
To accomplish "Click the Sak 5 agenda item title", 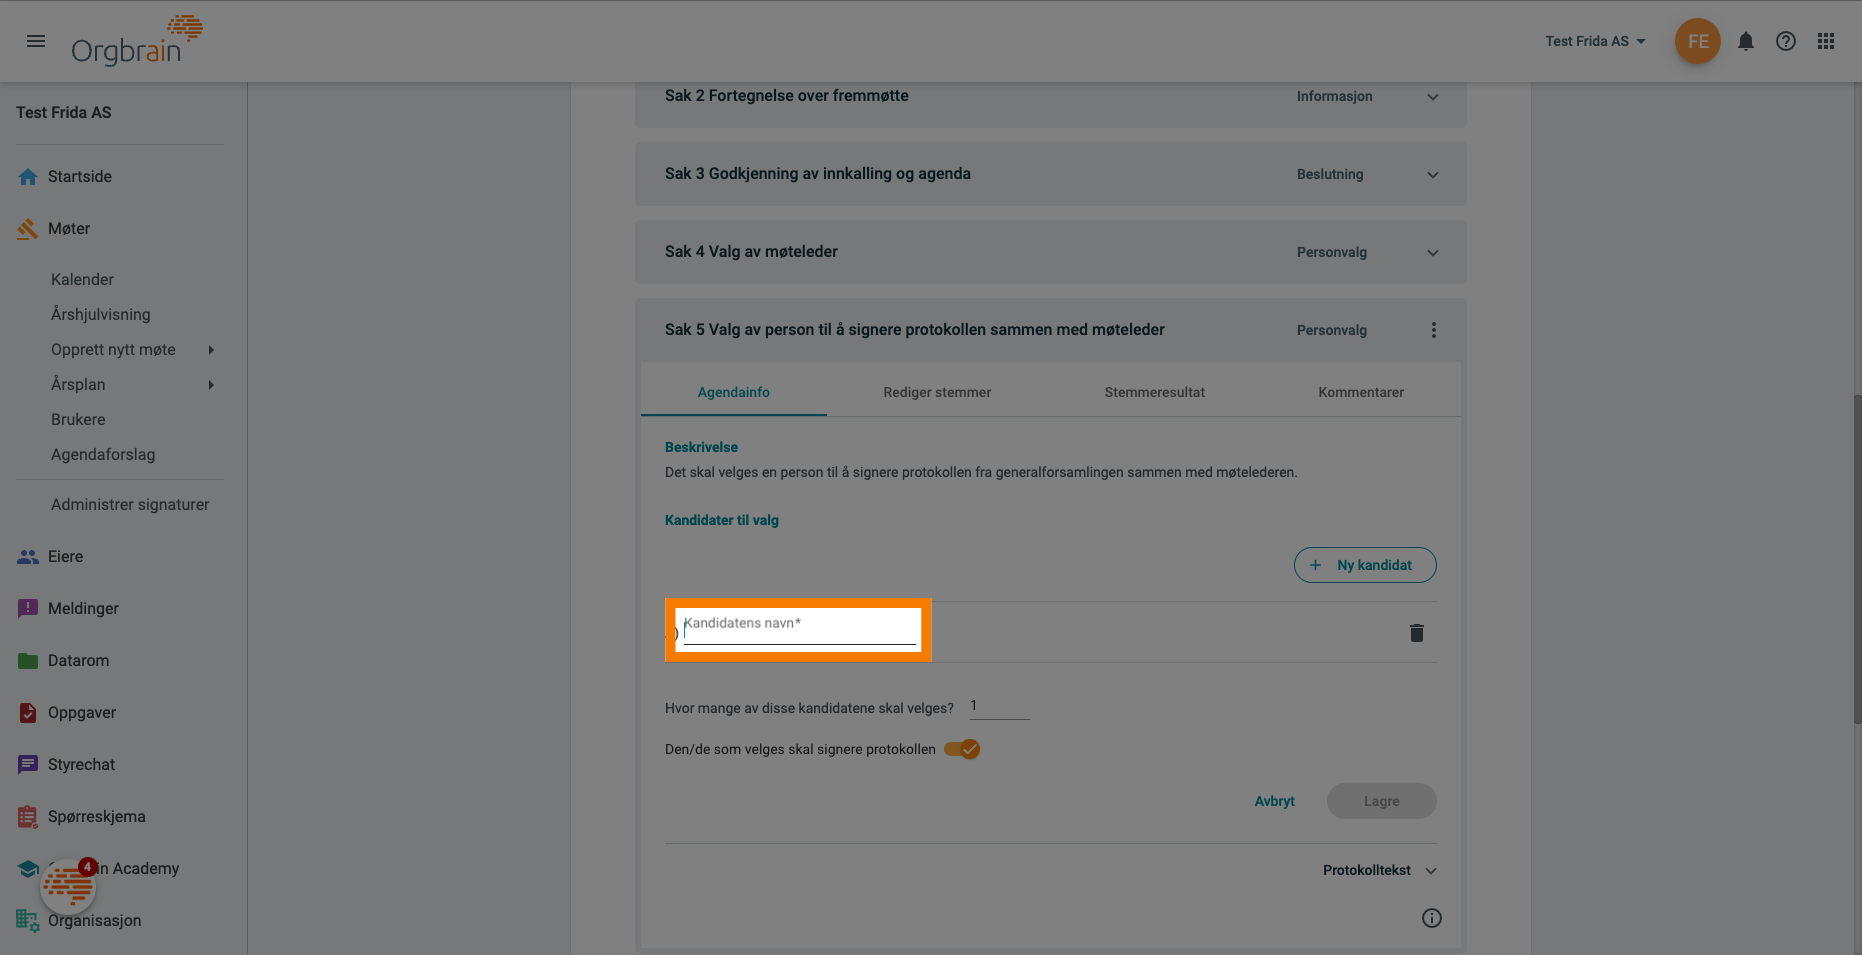I will click(915, 330).
